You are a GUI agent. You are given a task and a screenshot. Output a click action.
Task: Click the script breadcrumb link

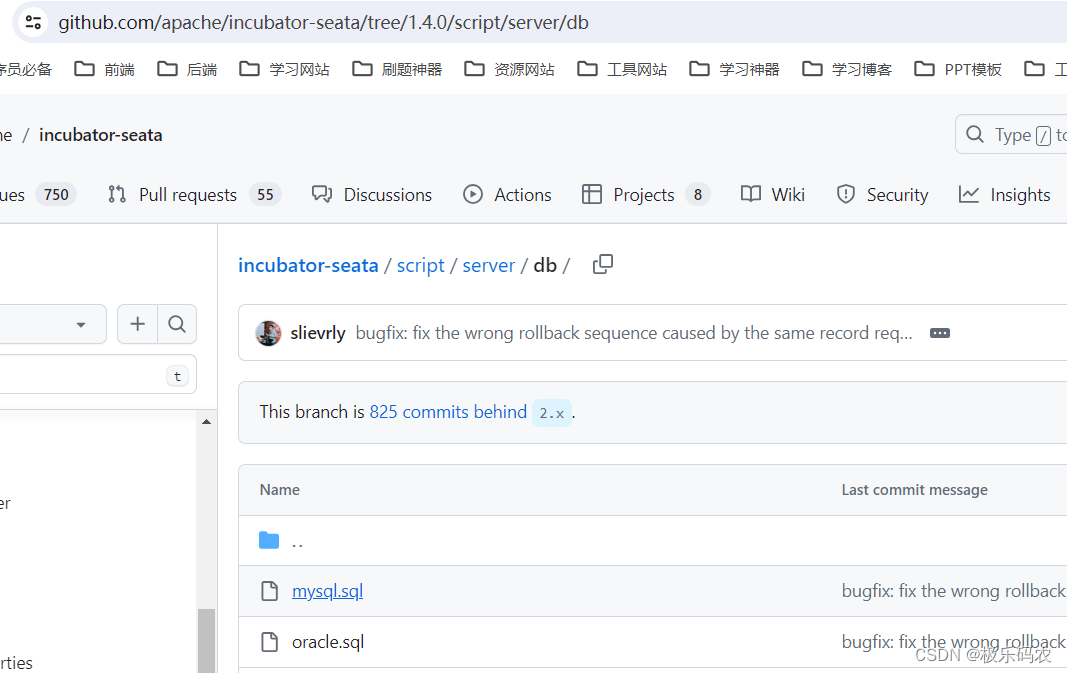point(421,265)
